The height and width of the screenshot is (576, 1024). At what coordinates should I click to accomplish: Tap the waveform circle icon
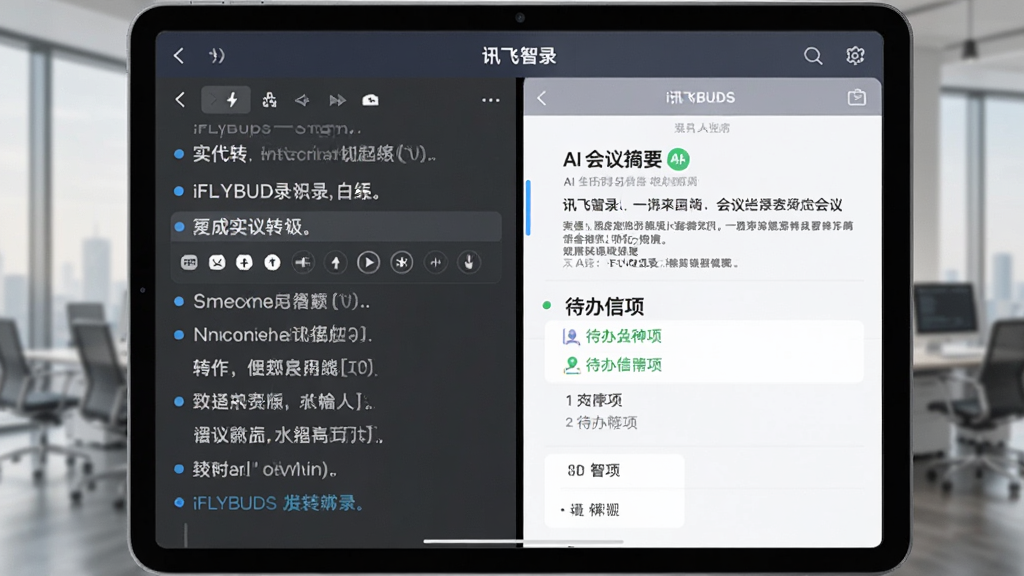coord(436,263)
